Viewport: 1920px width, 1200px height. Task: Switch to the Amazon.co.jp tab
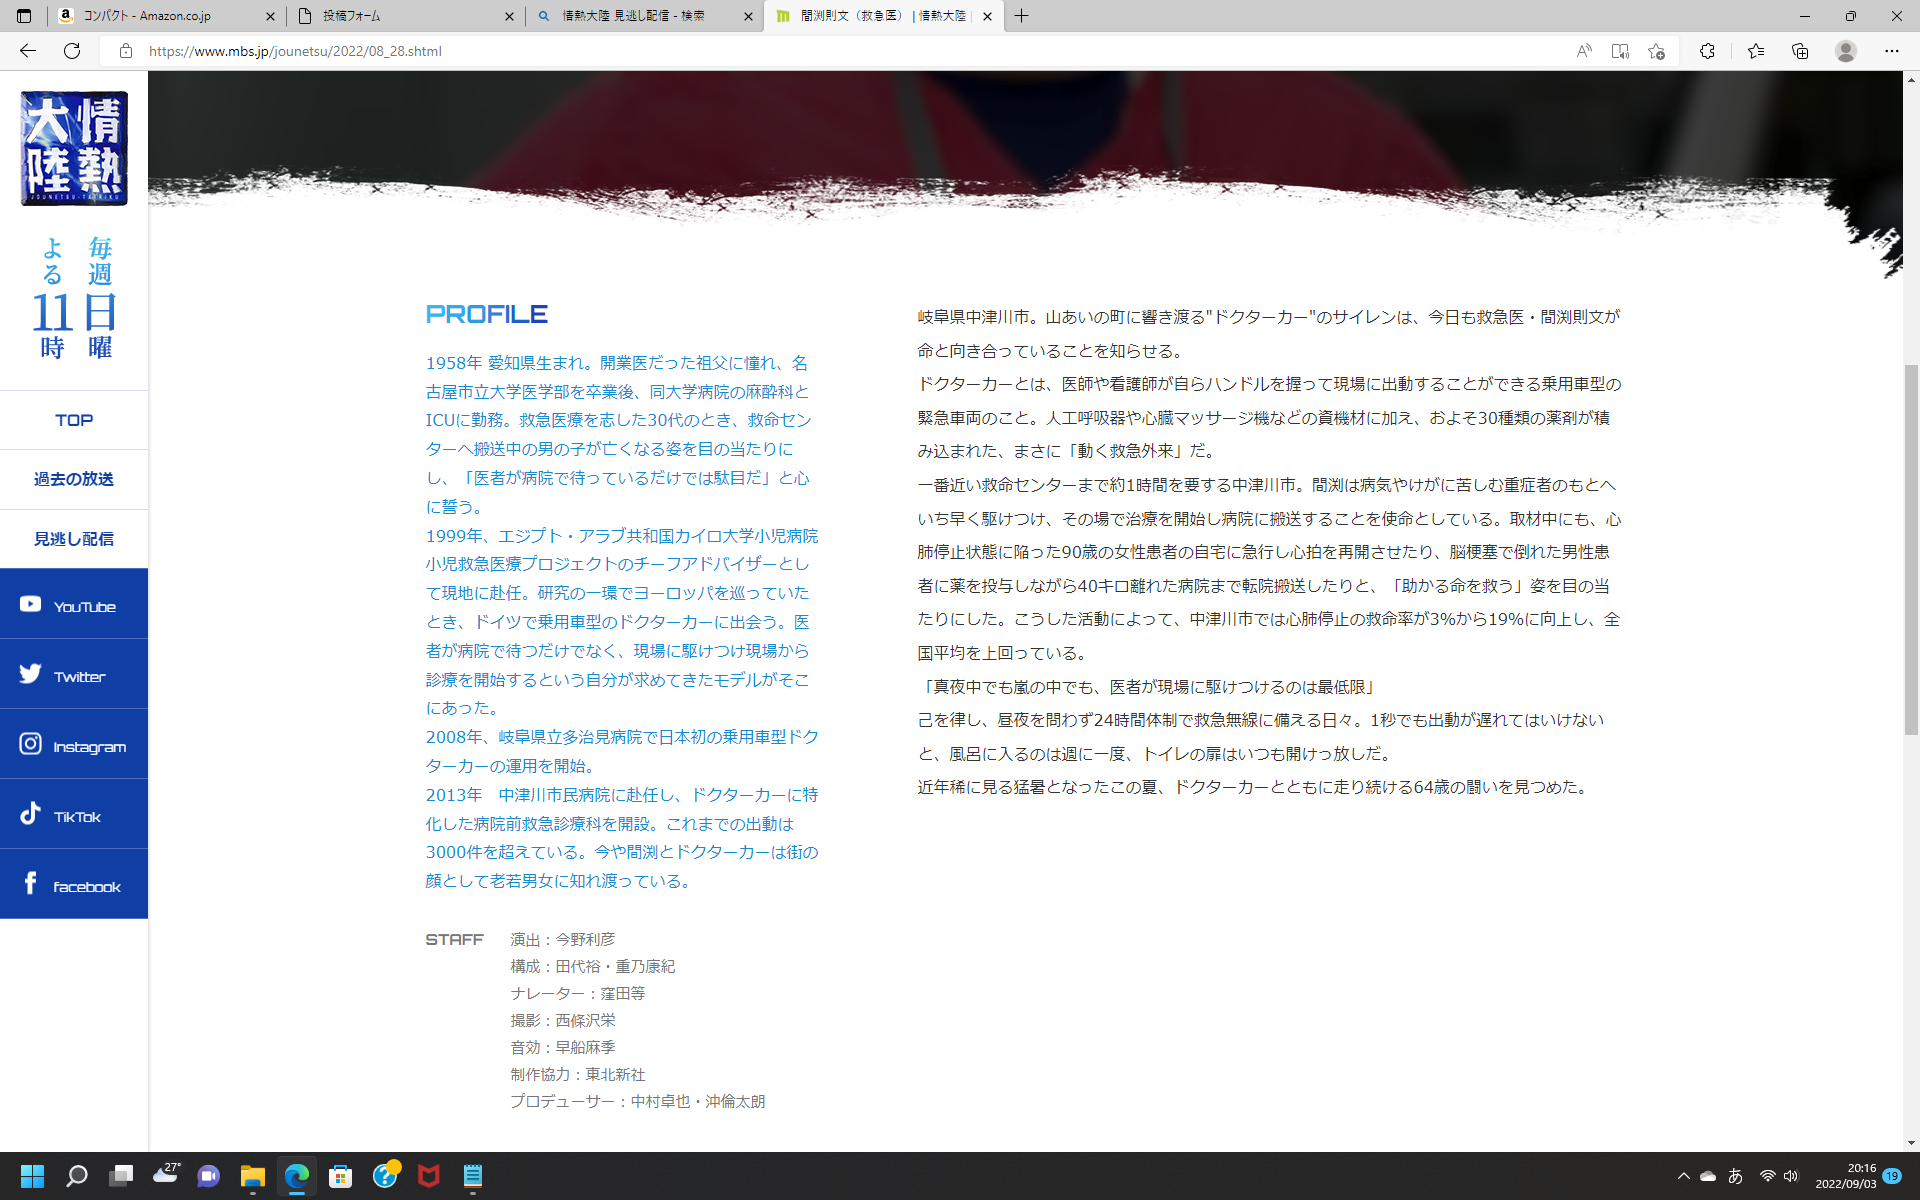click(167, 16)
